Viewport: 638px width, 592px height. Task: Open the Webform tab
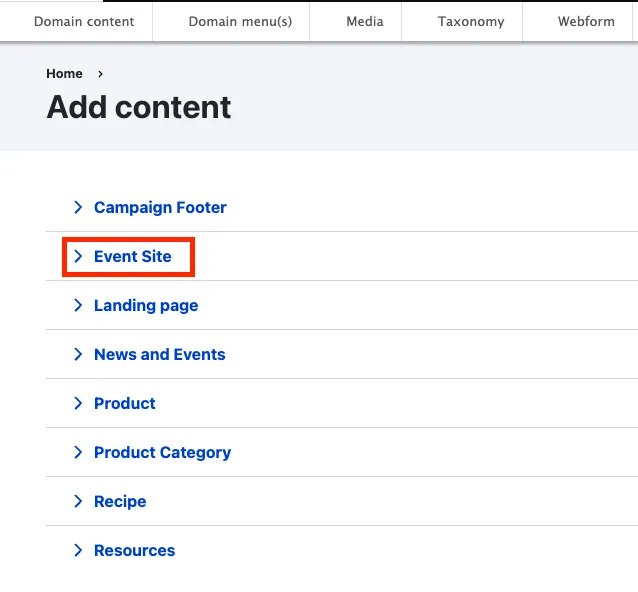tap(586, 21)
